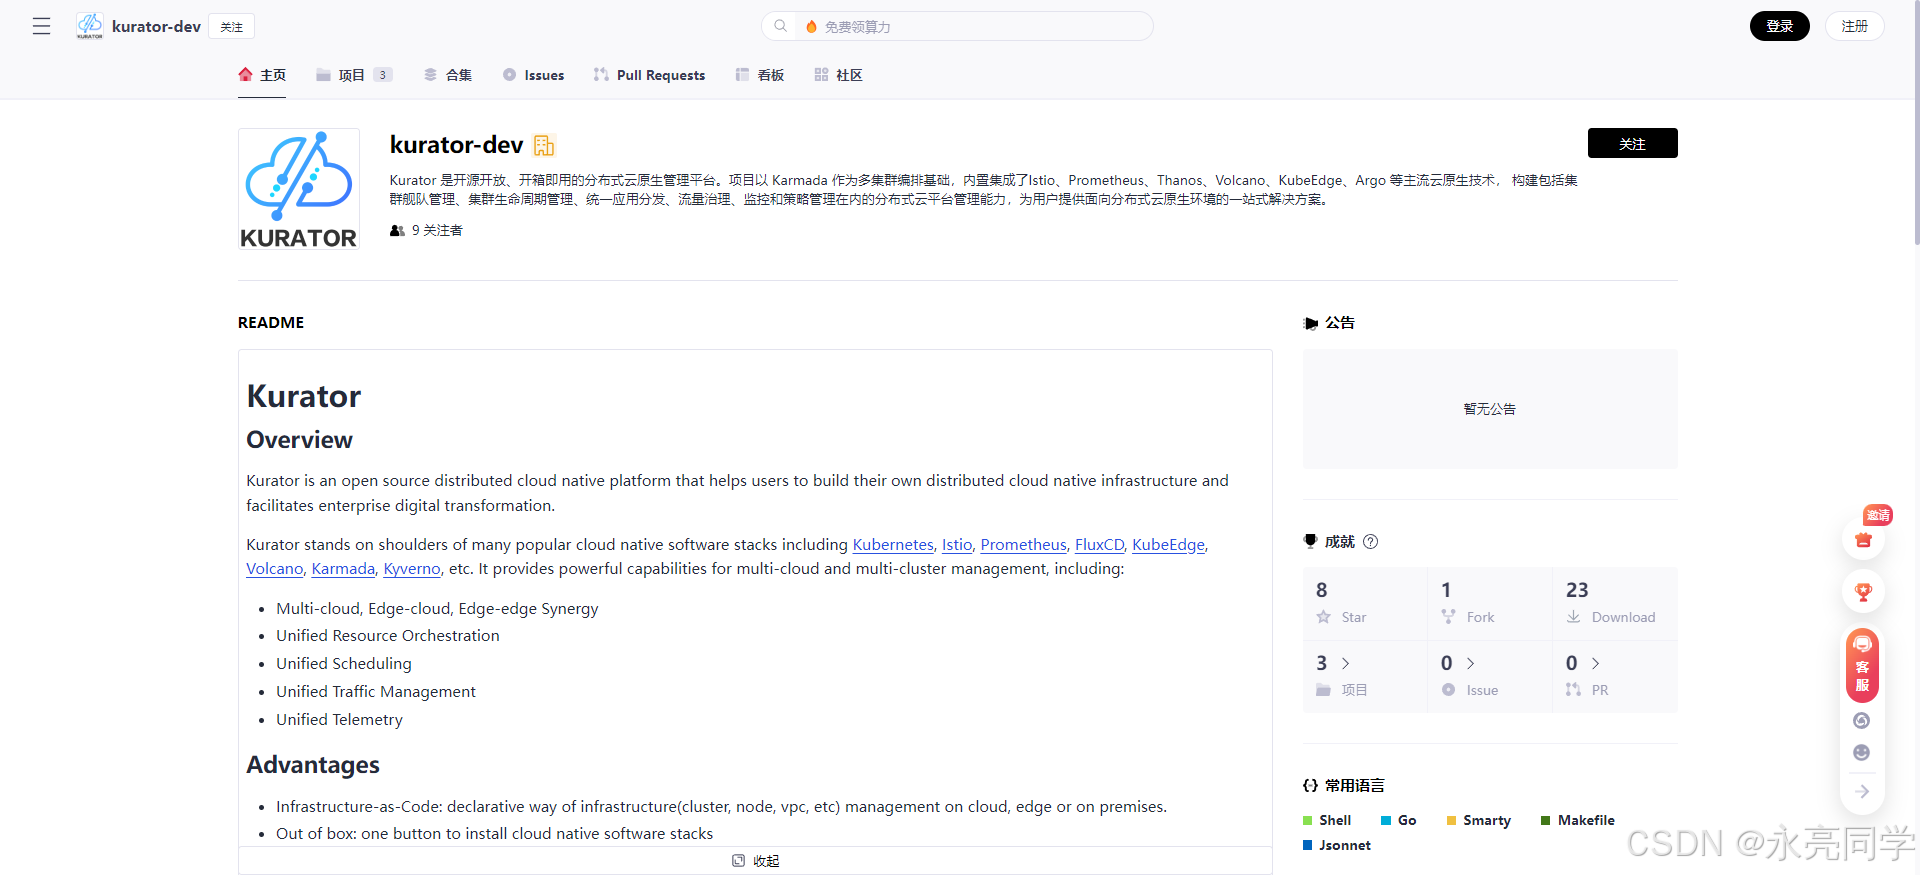Click the 注册 register button

(x=1854, y=26)
